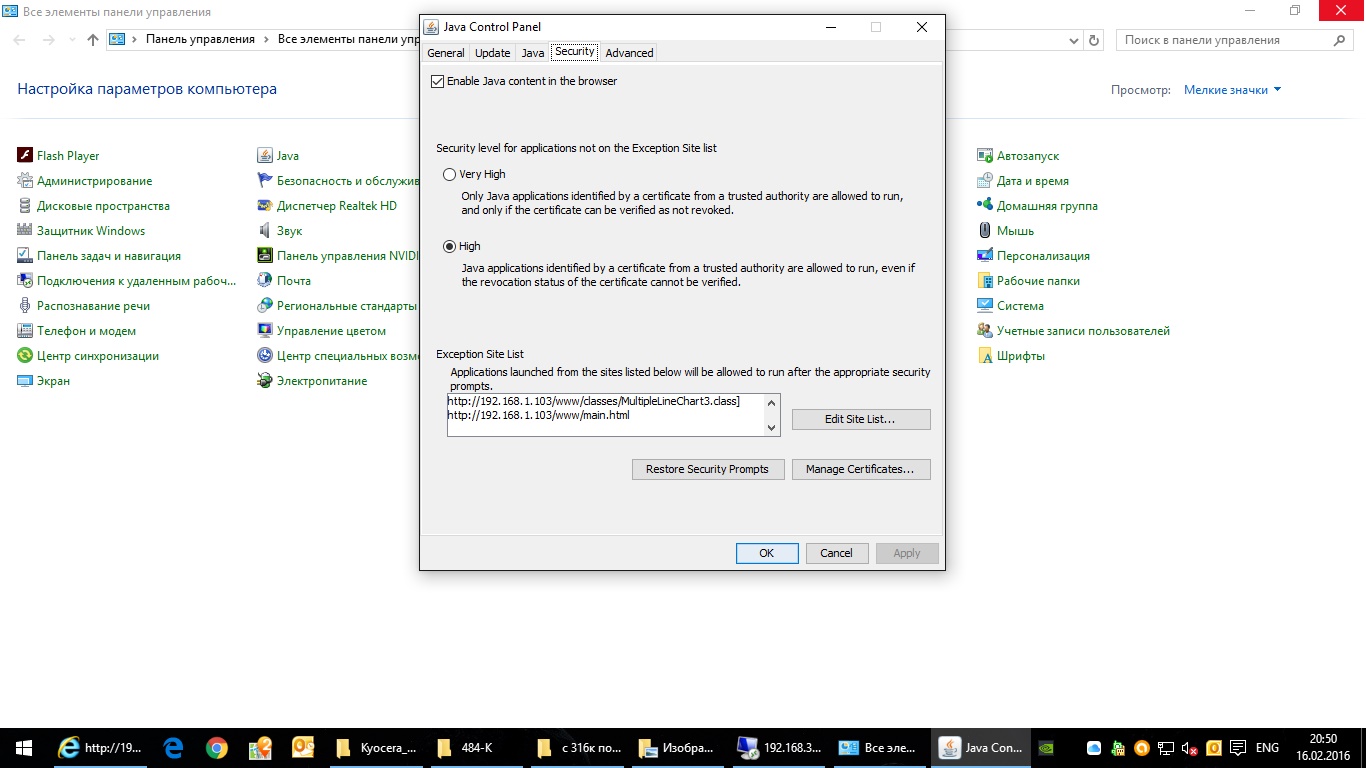Open the Электропитание power plug icon

tap(265, 380)
